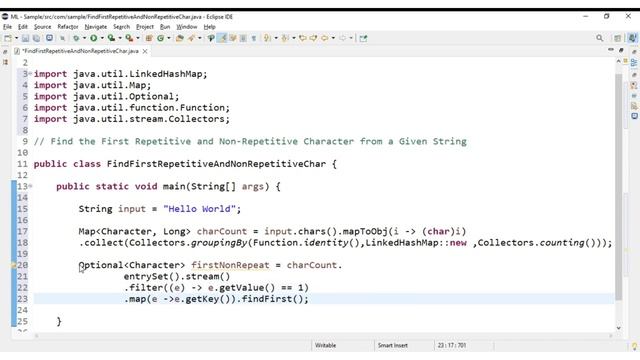This screenshot has height=360, width=640.
Task: Open the minimized Outline view icon
Action: [634, 63]
